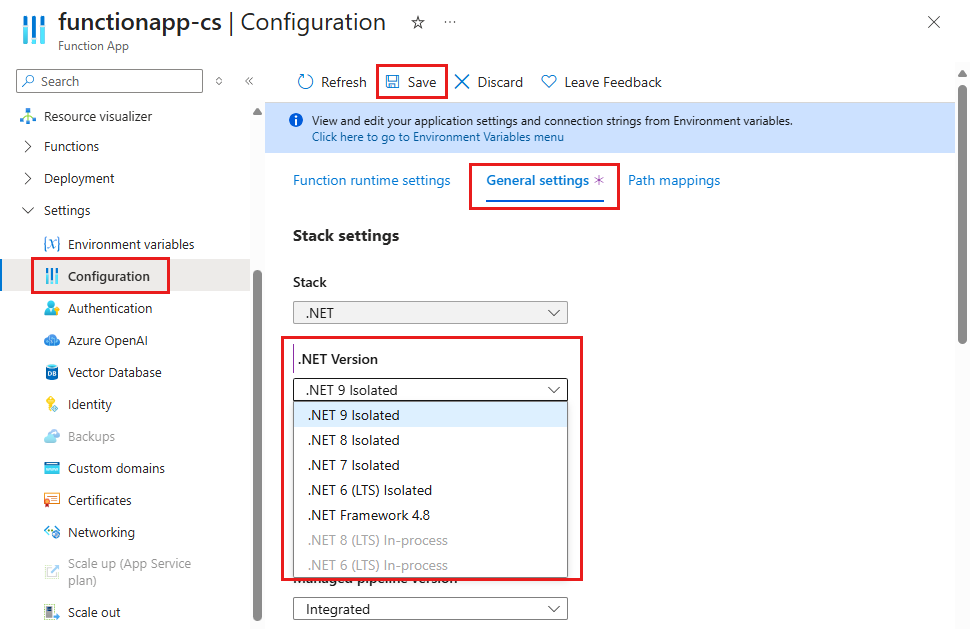Click .NET 6 (LTS) In-process option
The width and height of the screenshot is (970, 629).
coord(430,565)
